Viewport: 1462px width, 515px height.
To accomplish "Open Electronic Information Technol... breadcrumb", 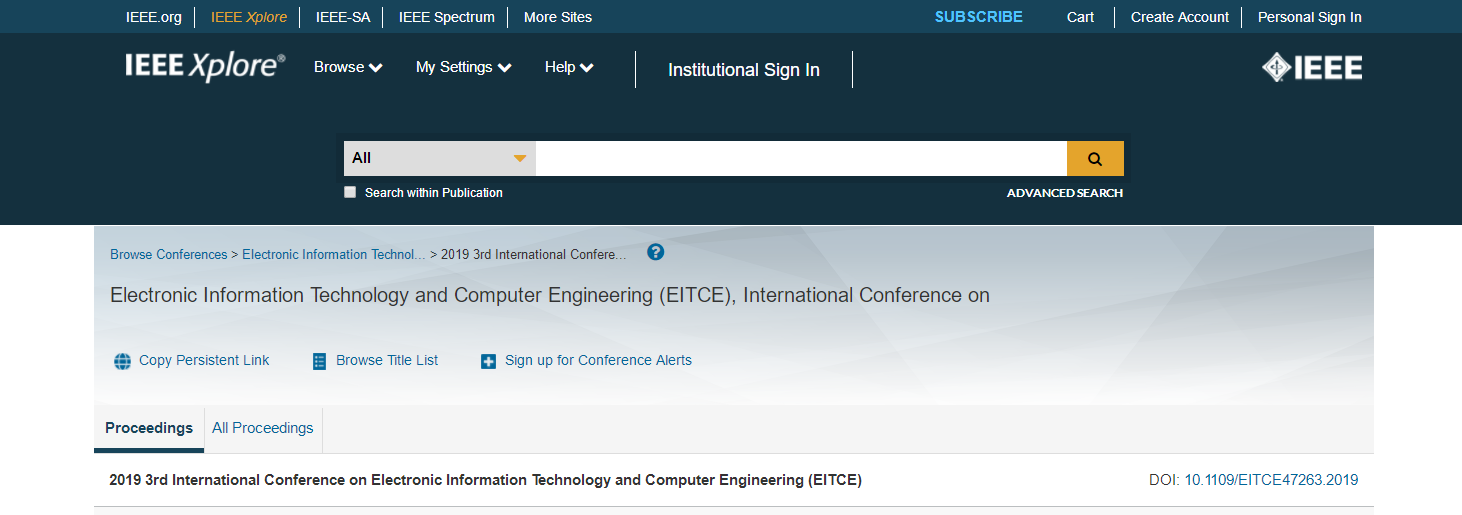I will (x=334, y=254).
